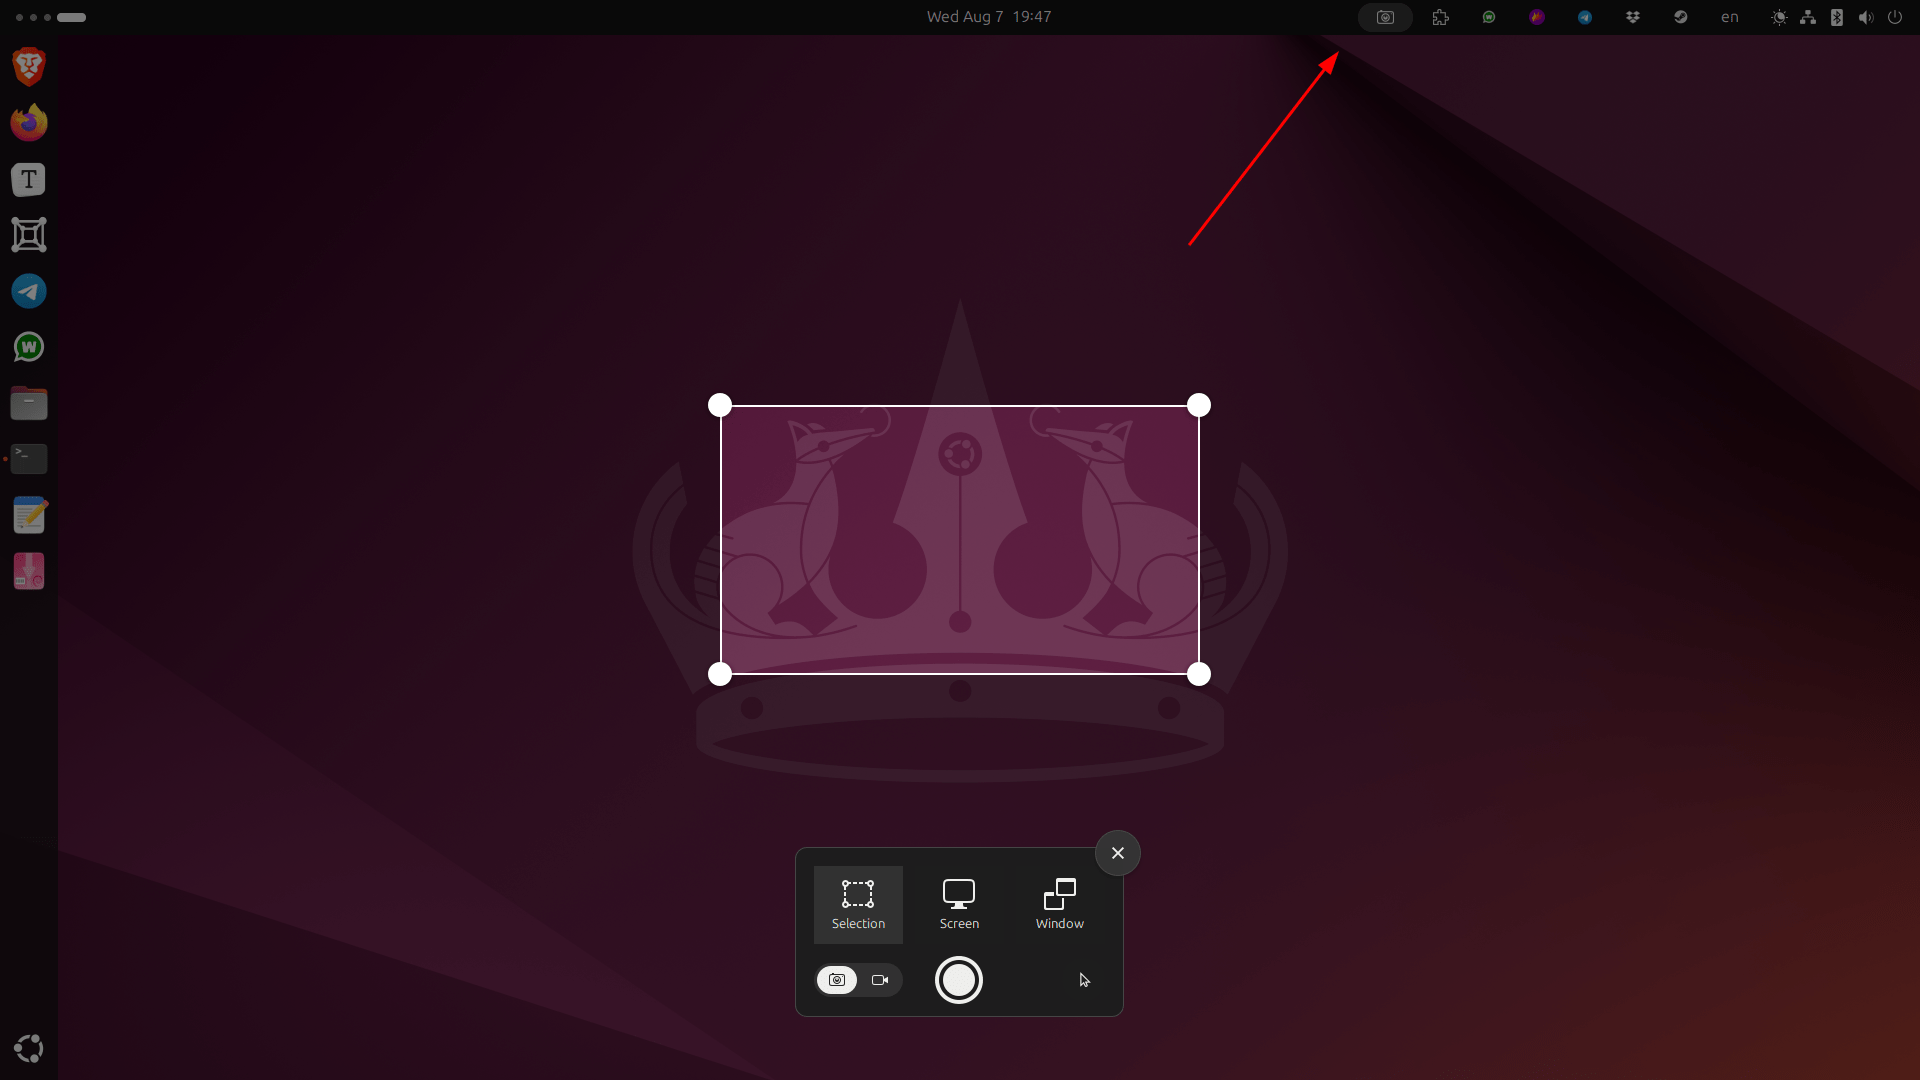Select the Files manager dock icon
1920x1080 pixels.
point(29,402)
